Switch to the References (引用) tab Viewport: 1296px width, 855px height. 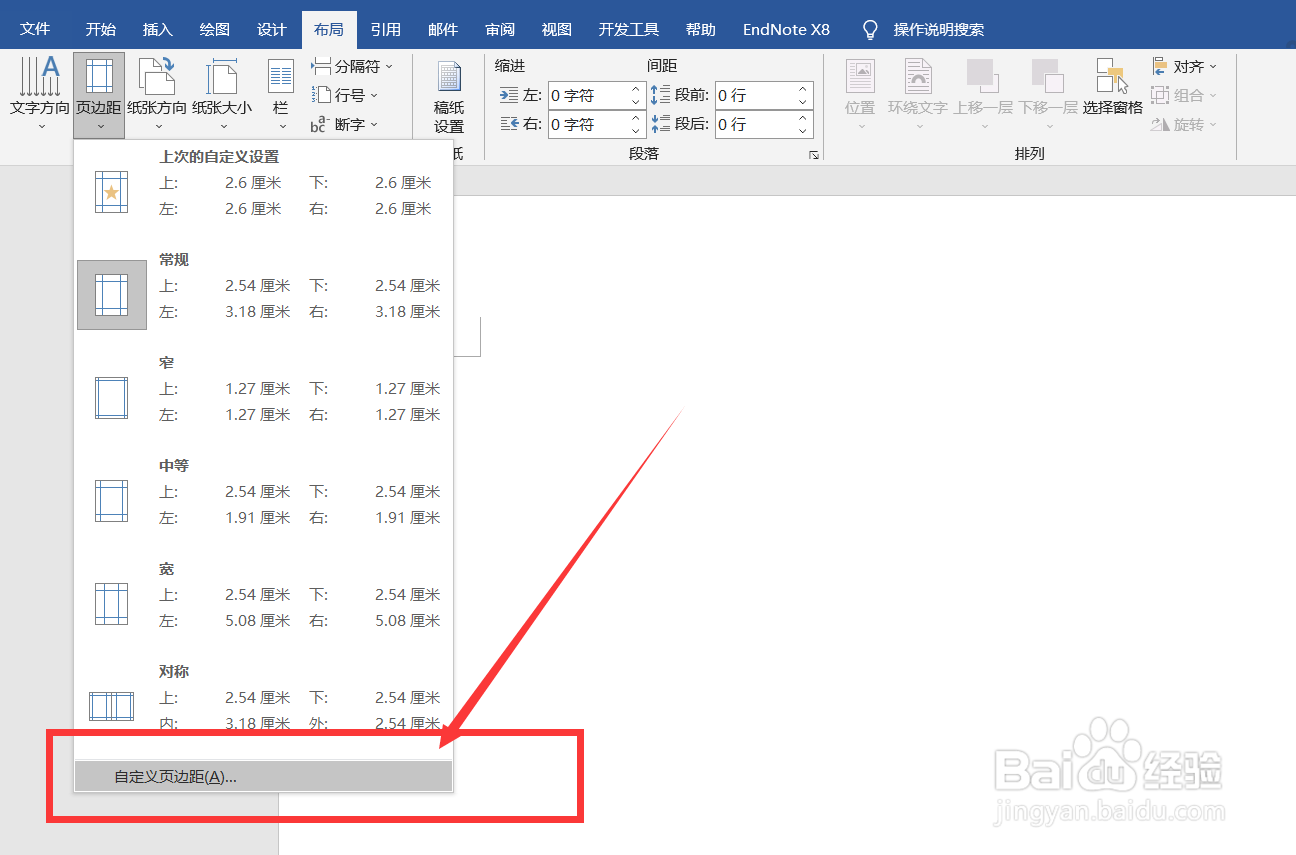[385, 29]
